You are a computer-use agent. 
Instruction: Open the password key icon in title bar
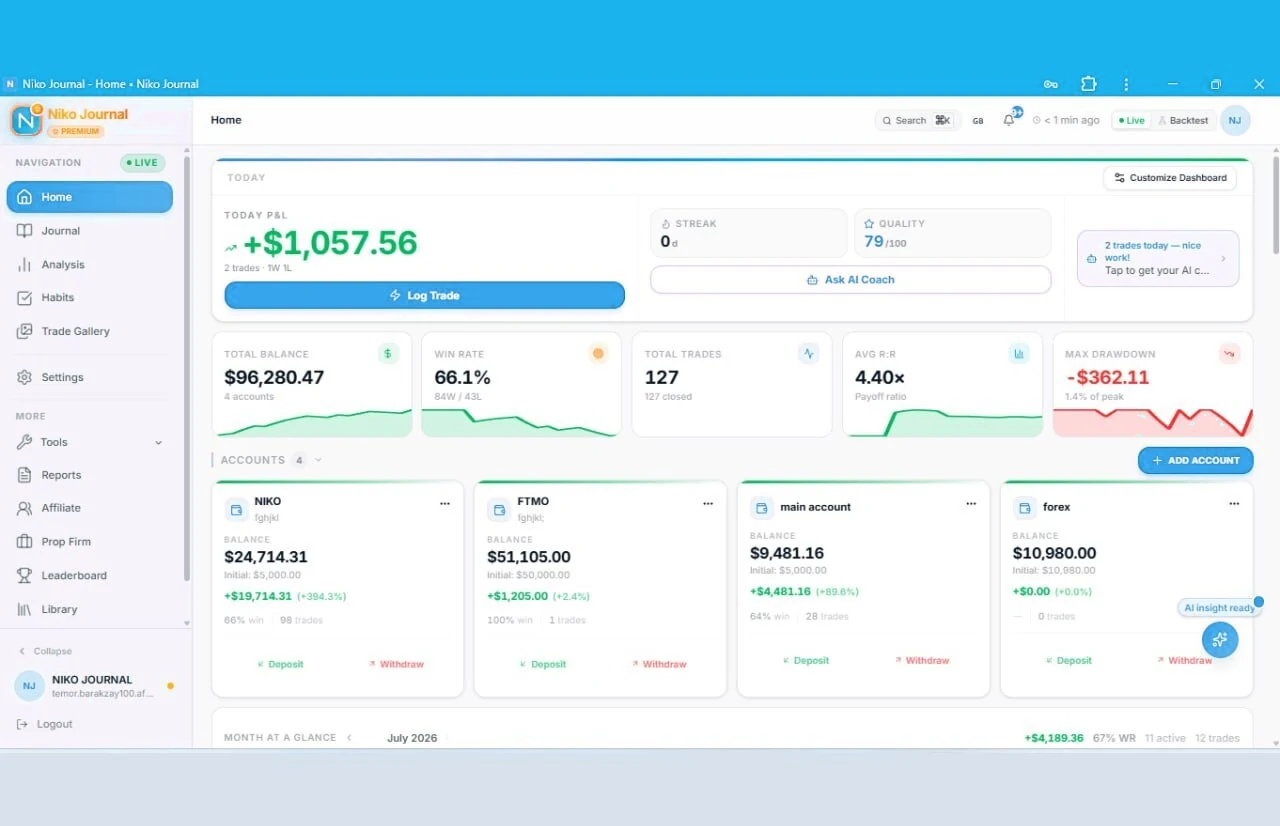(x=1051, y=84)
